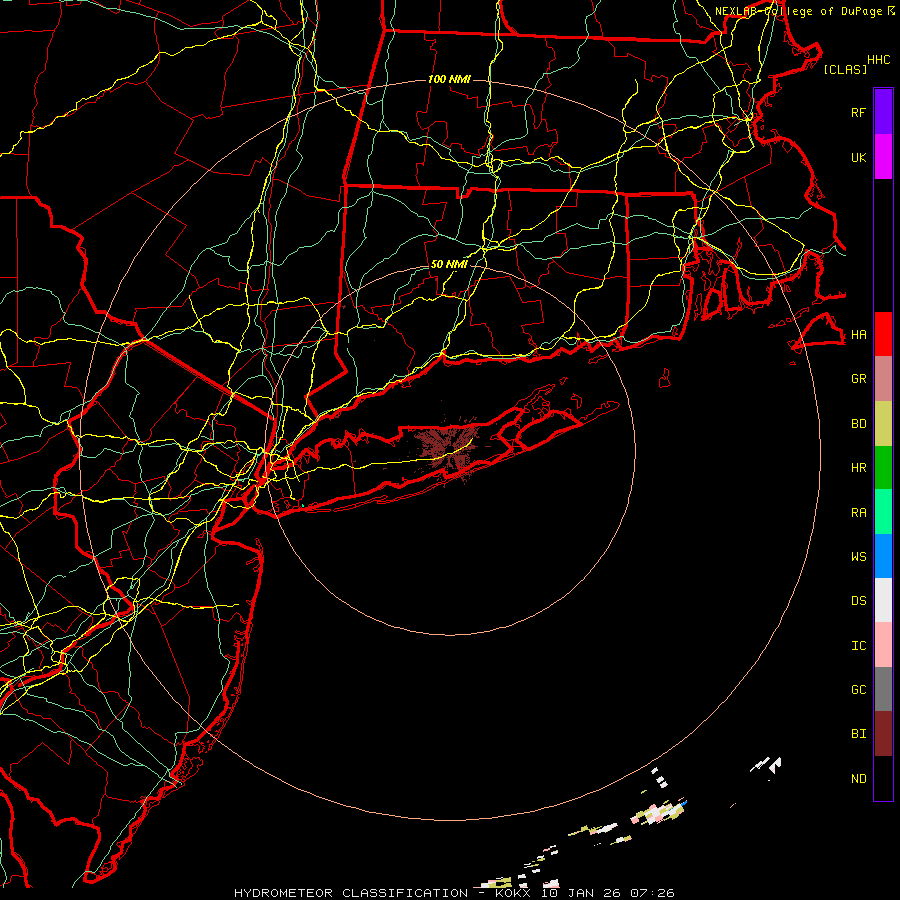The height and width of the screenshot is (900, 900).
Task: Click the RA light-green legend swatch
Action: click(x=883, y=512)
